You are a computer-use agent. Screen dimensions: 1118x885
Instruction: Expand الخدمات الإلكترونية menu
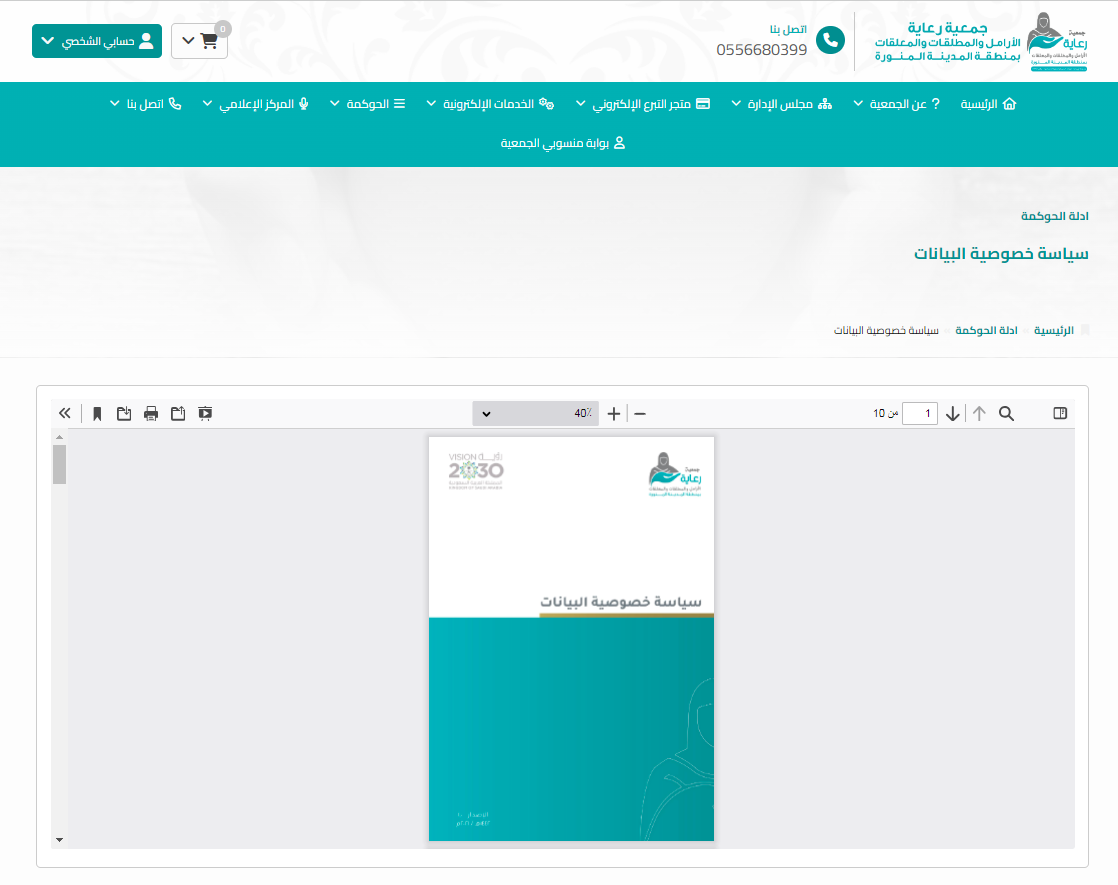(490, 104)
